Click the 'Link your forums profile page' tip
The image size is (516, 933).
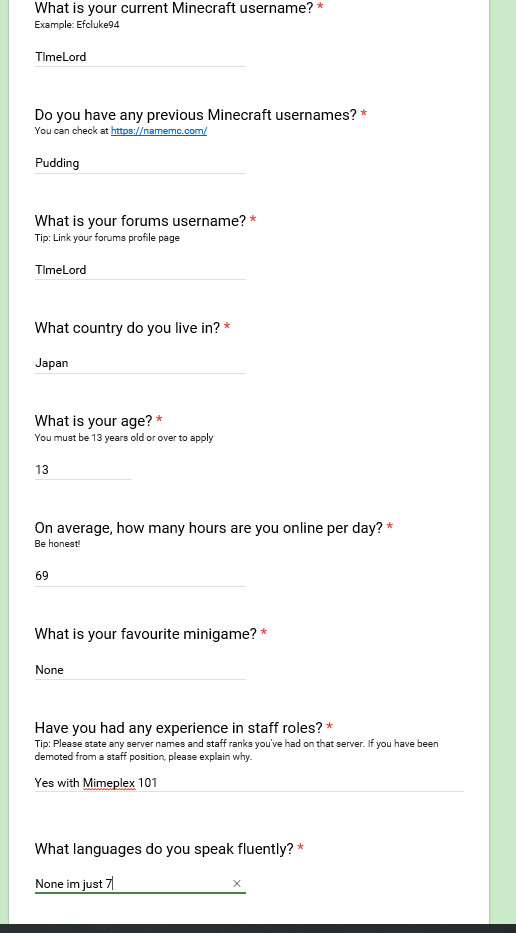click(x=107, y=238)
